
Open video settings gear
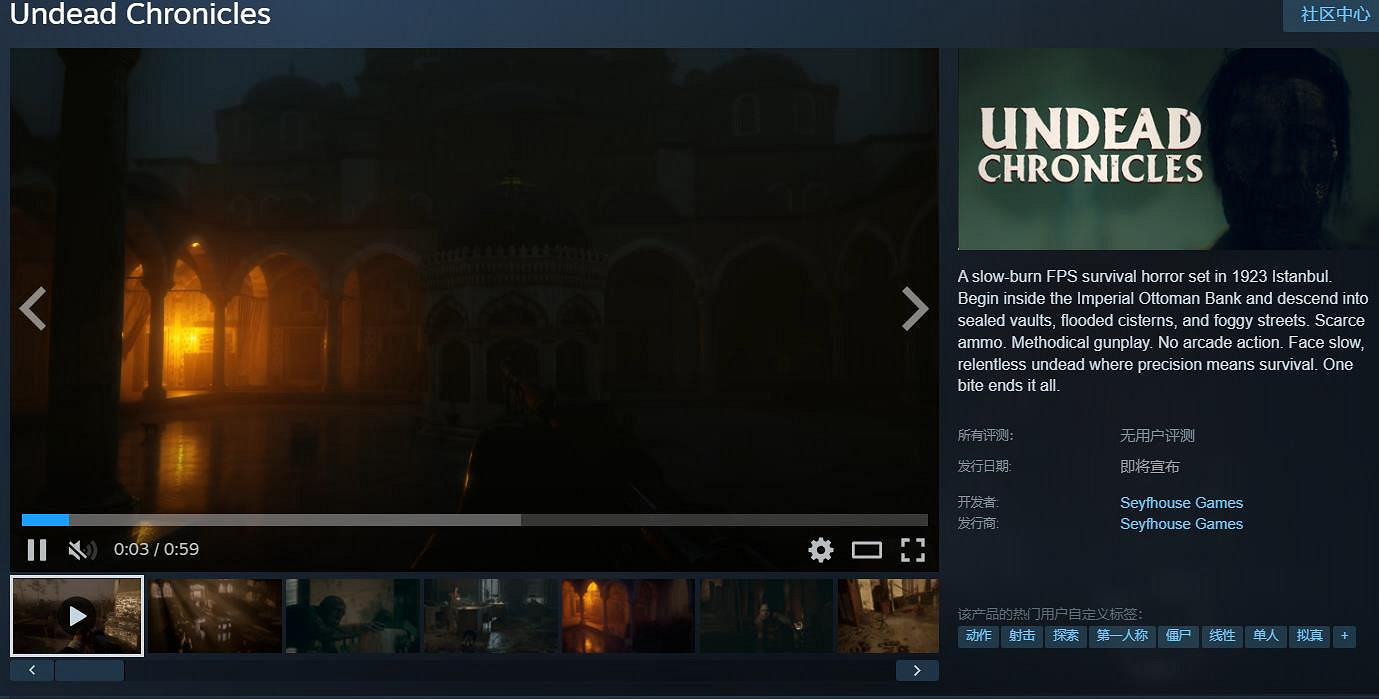pos(820,549)
